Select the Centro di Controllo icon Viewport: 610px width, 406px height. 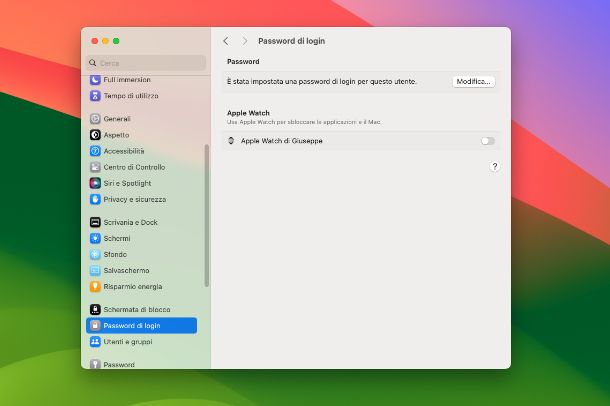click(x=95, y=167)
